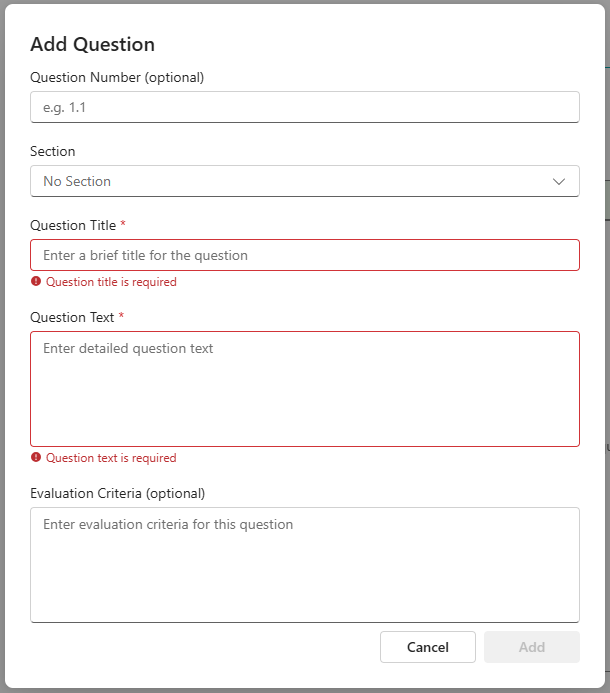Click the 'Question text is required' message
The image size is (610, 693).
111,458
